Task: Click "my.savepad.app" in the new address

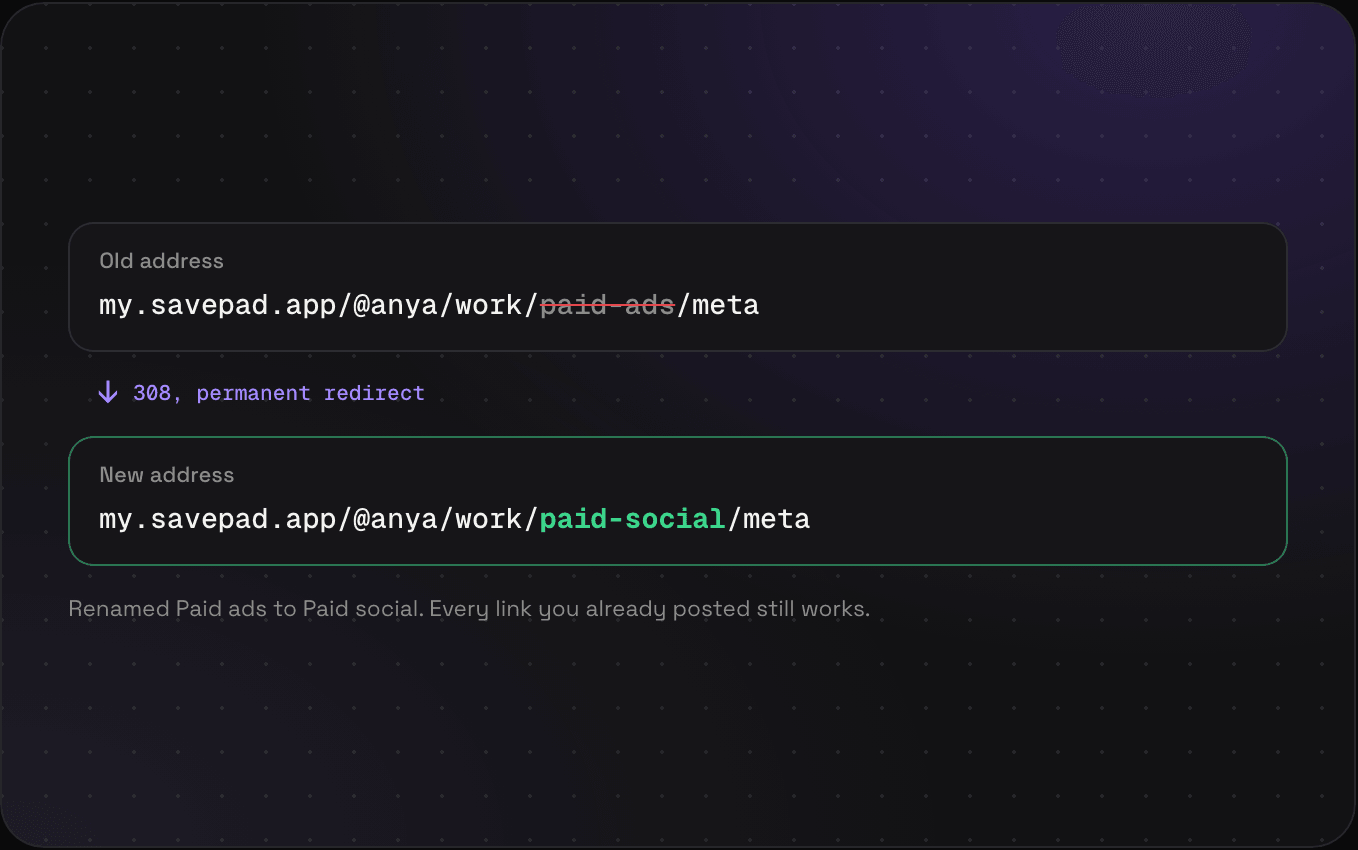Action: tap(218, 519)
